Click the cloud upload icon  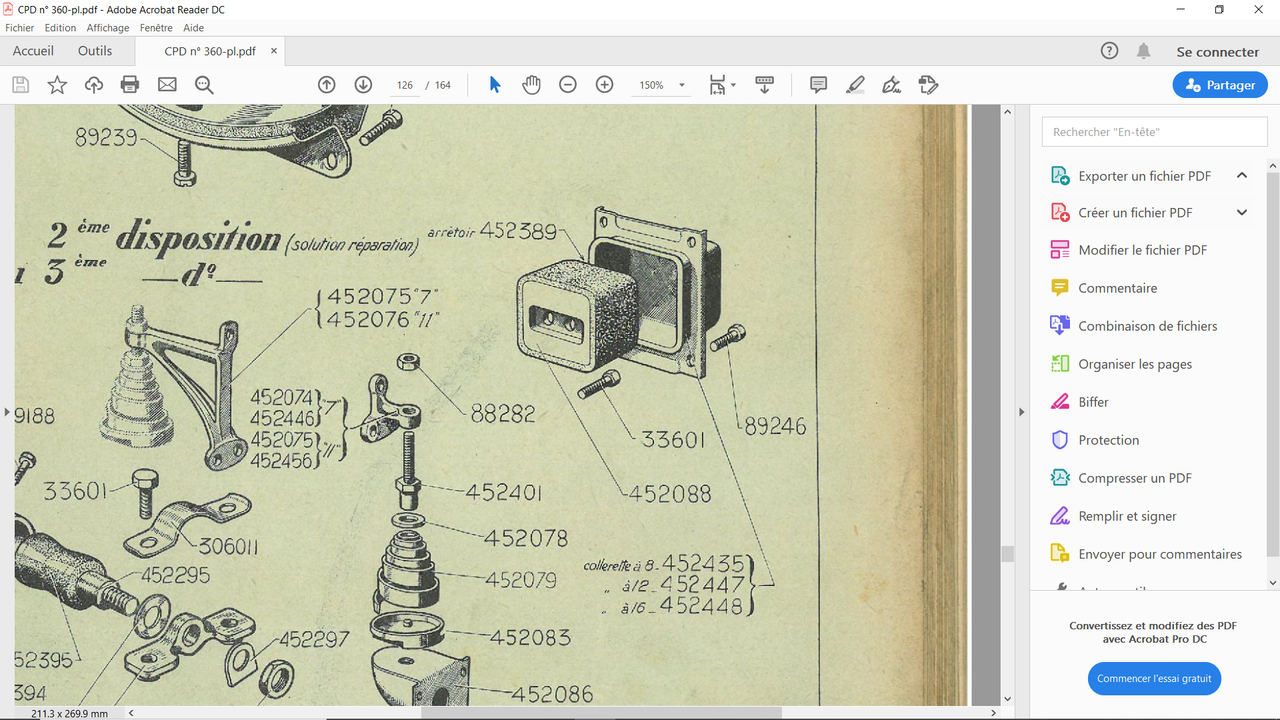pyautogui.click(x=94, y=85)
